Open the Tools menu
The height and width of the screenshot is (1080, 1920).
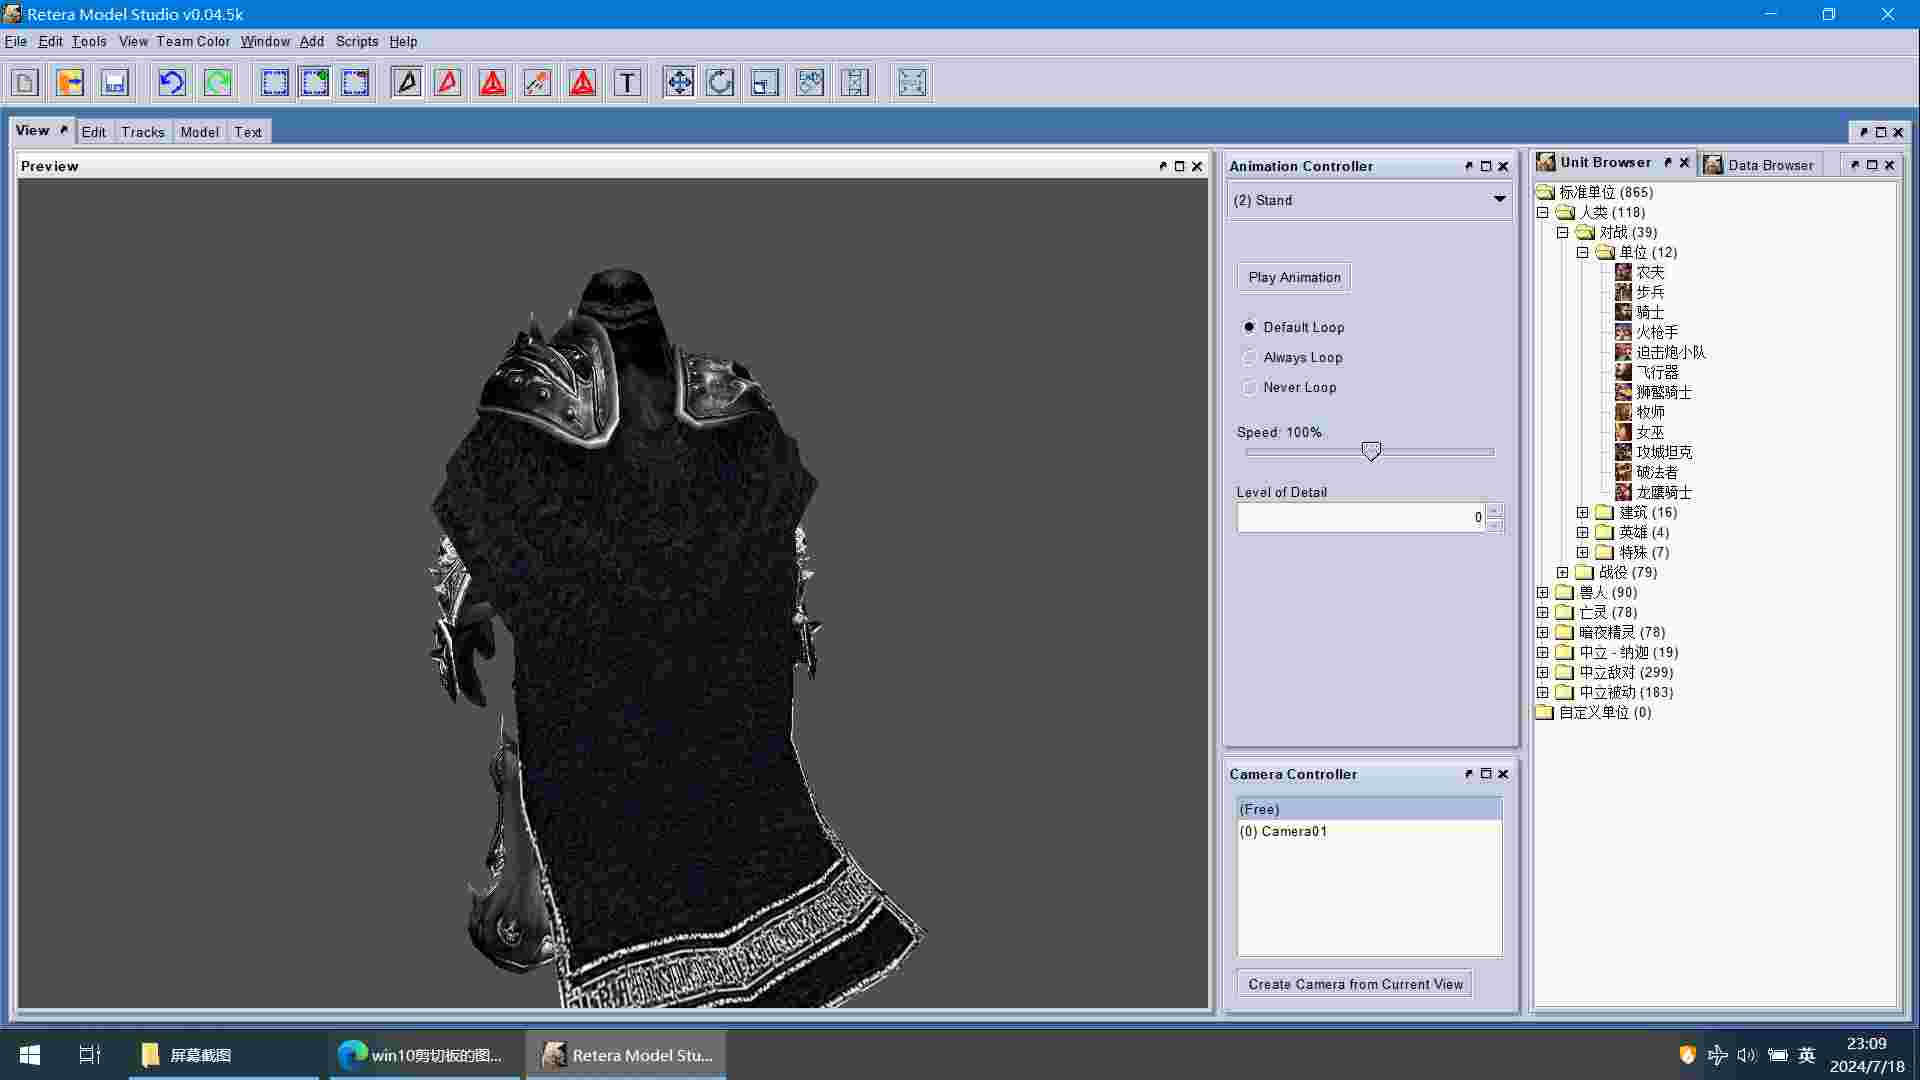pyautogui.click(x=89, y=41)
